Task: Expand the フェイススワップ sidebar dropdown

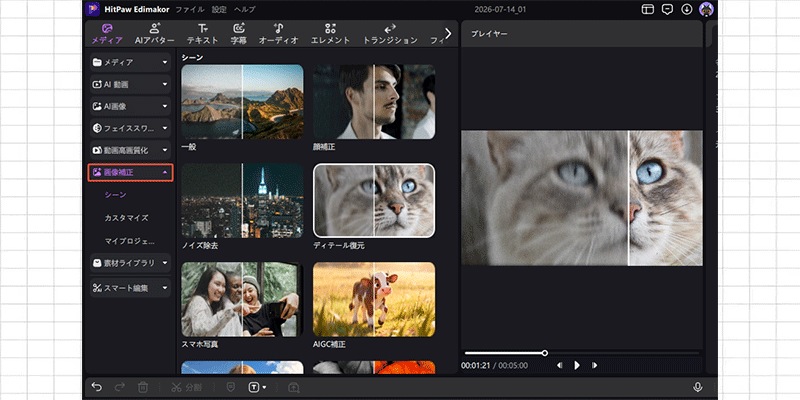Action: [131, 128]
